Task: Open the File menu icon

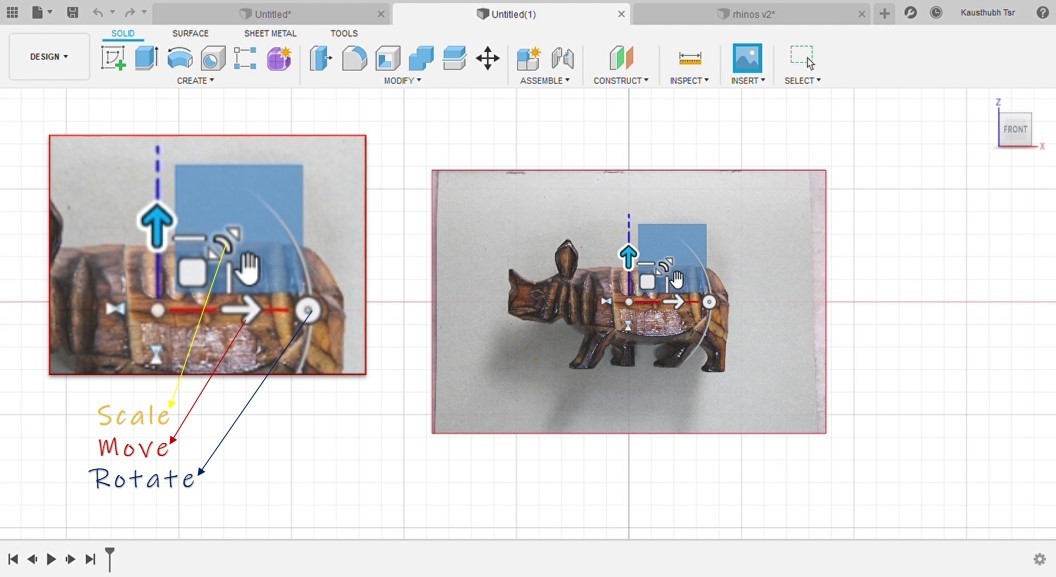Action: click(38, 12)
